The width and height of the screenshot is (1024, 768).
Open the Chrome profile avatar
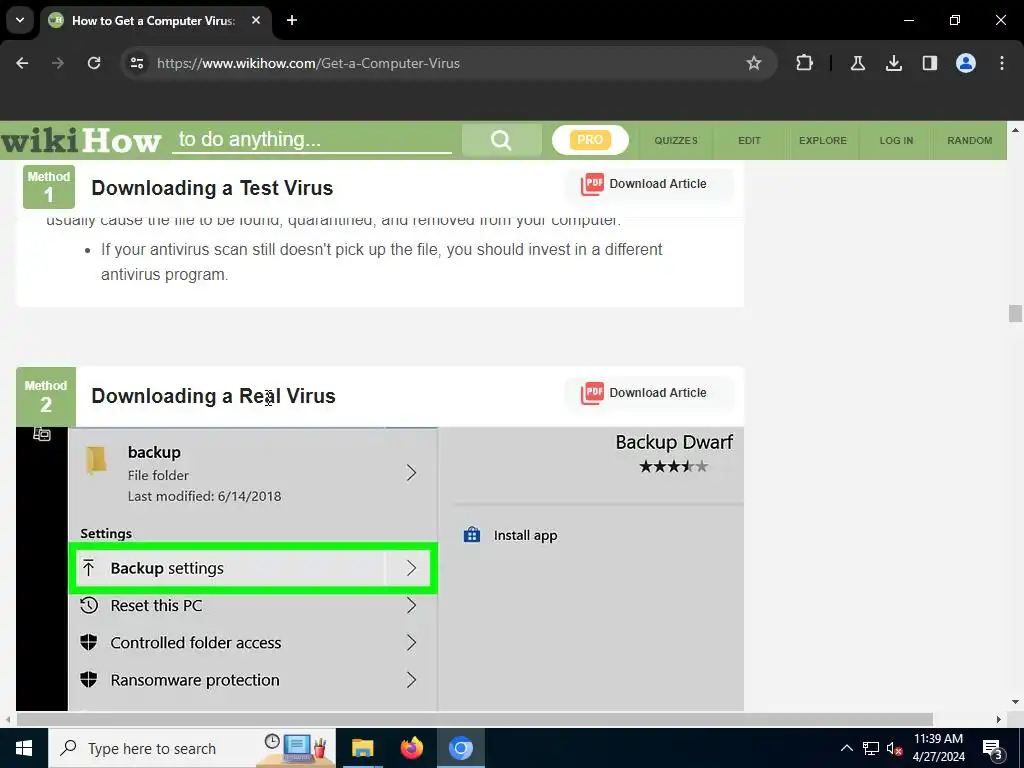click(x=966, y=63)
